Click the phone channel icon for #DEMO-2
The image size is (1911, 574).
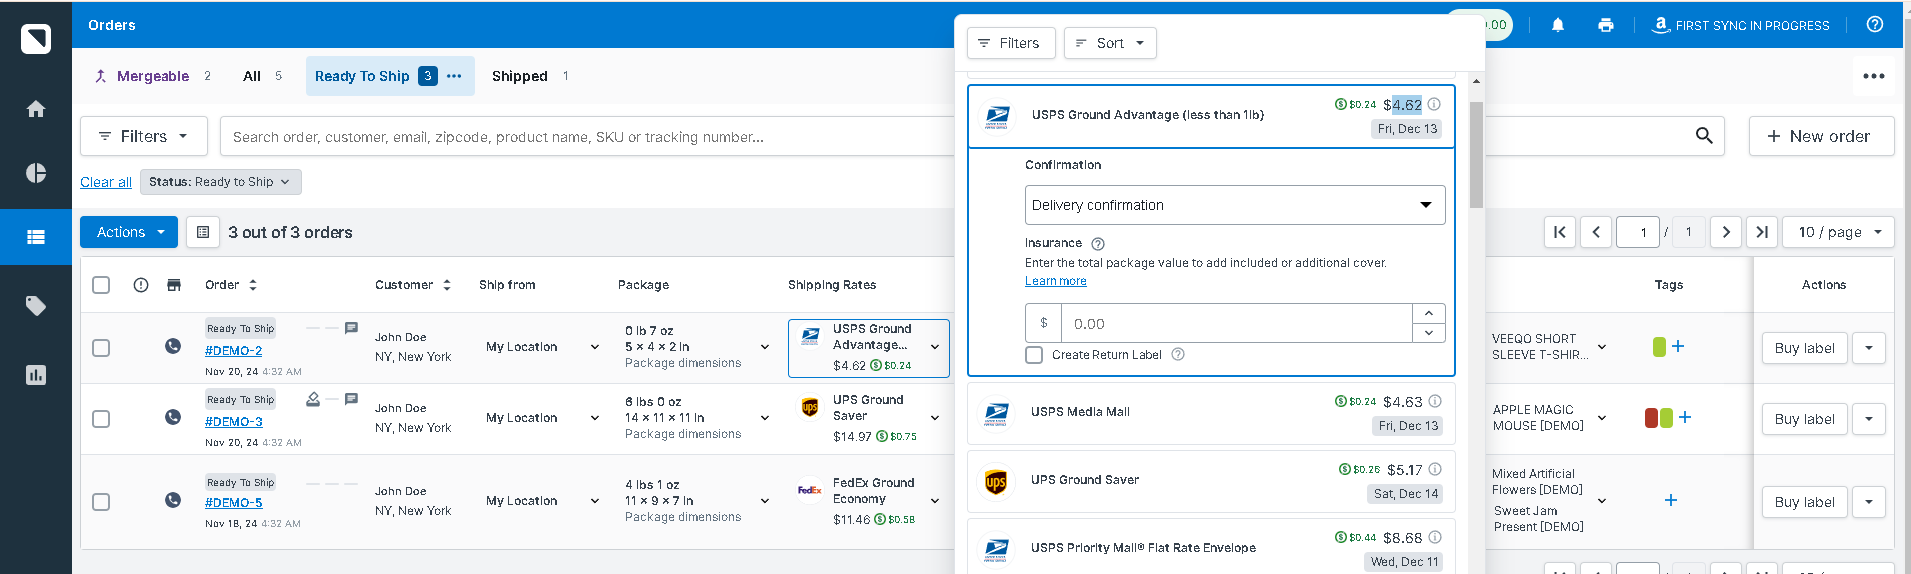click(173, 346)
